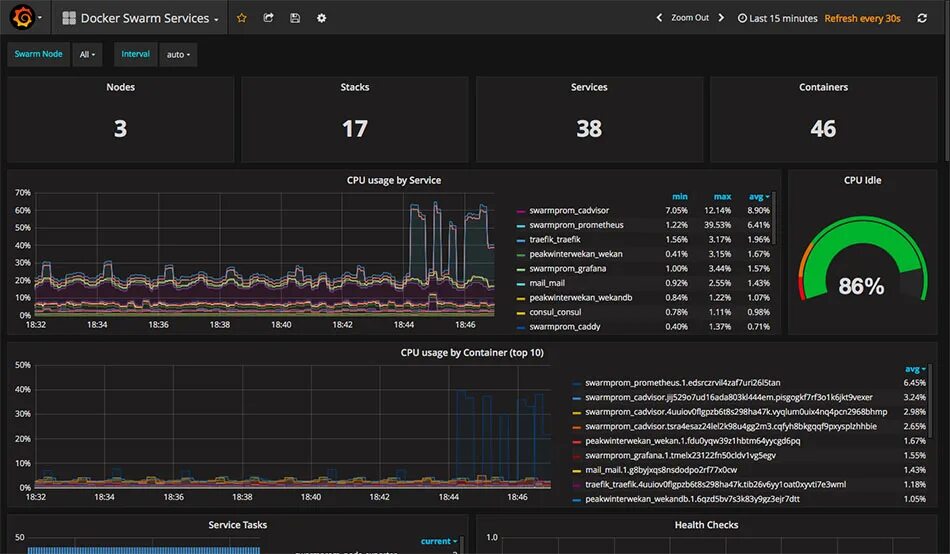Open CPU usage by Service panel menu
The height and width of the screenshot is (554, 950).
(394, 180)
